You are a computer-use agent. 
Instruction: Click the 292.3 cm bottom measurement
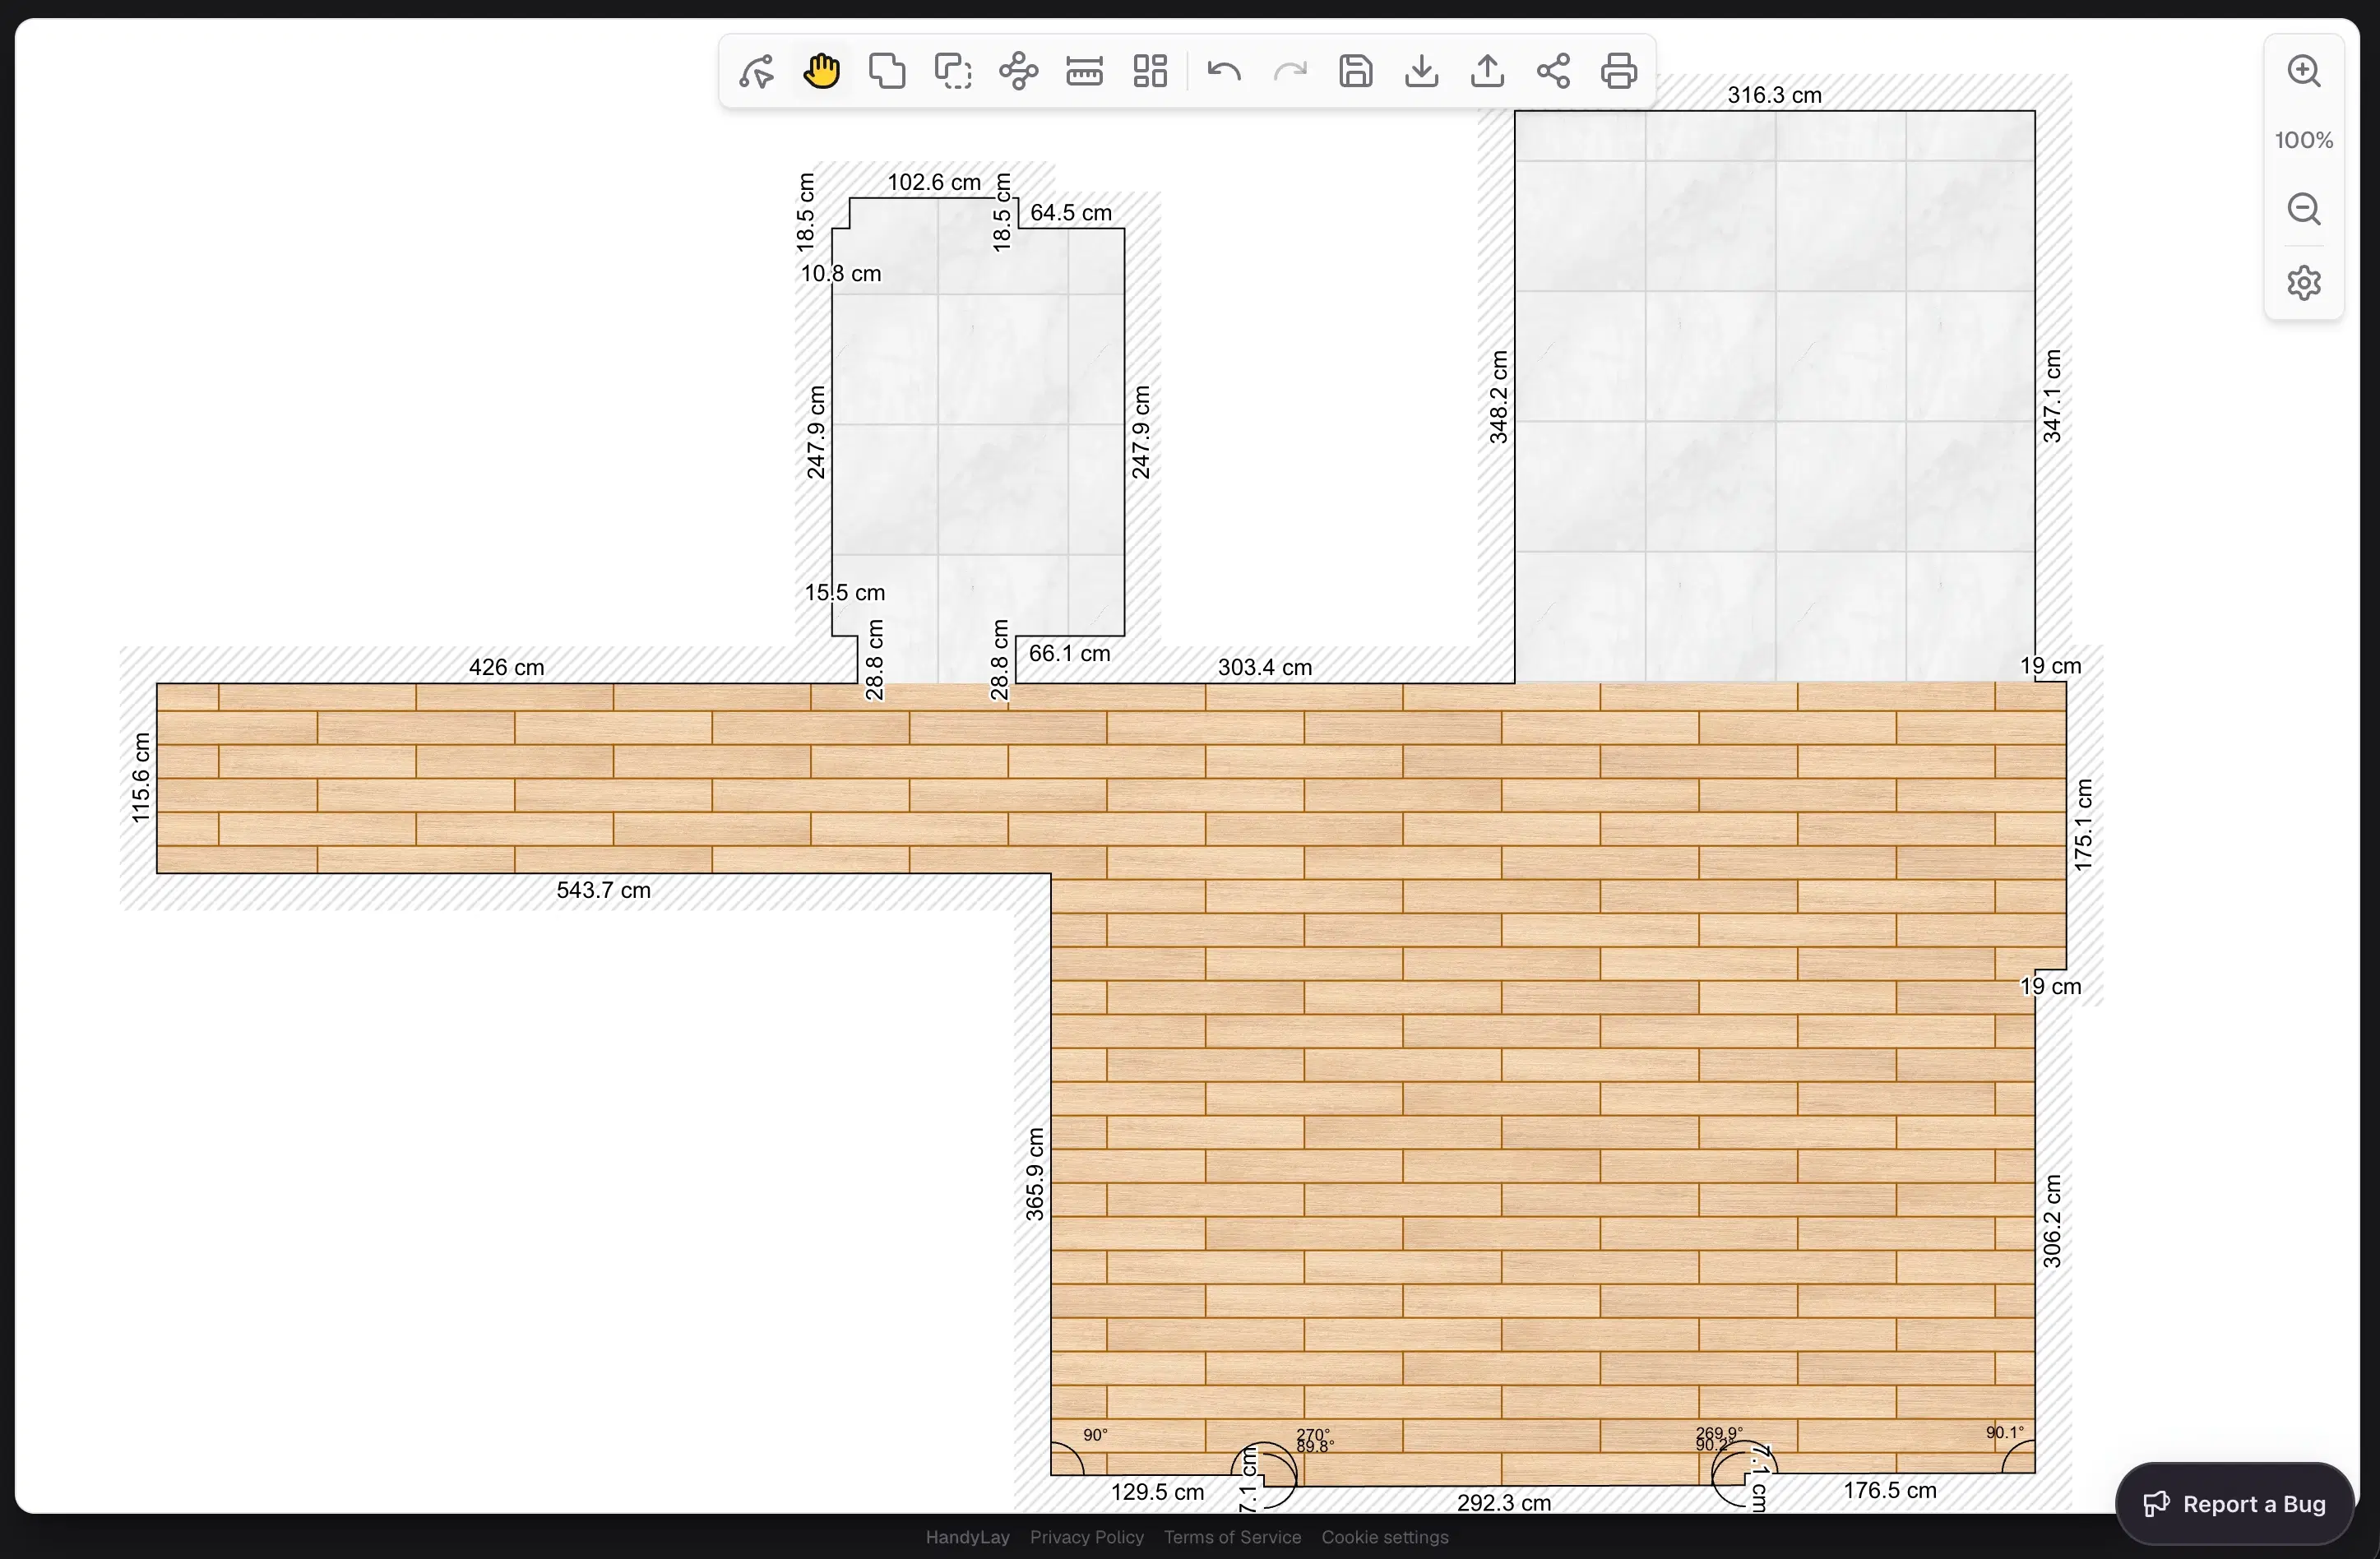[1504, 1503]
